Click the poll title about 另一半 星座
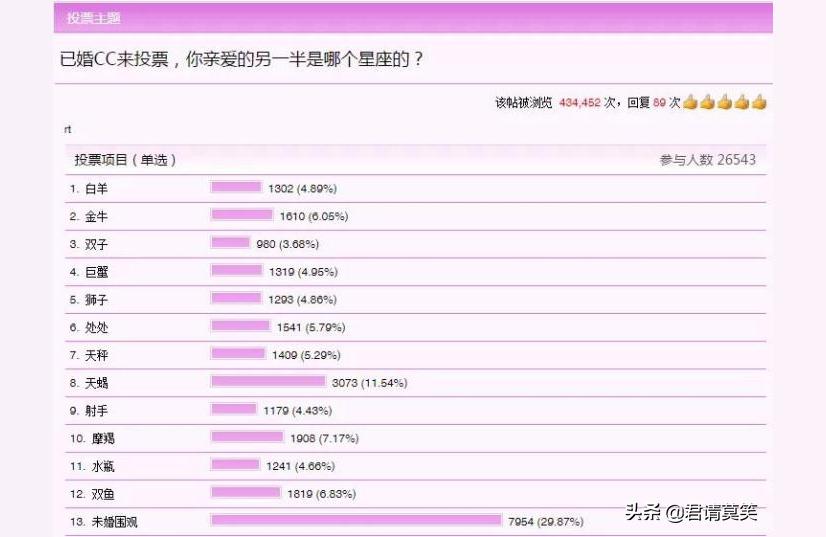 pos(242,59)
